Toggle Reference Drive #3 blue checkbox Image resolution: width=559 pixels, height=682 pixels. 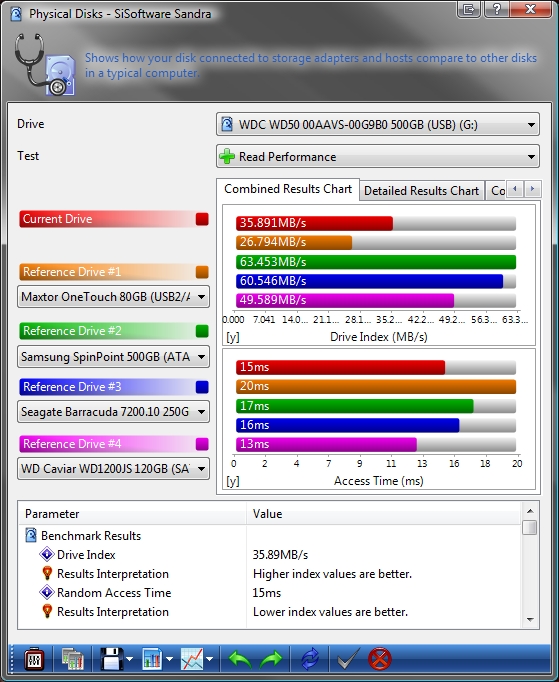[202, 387]
